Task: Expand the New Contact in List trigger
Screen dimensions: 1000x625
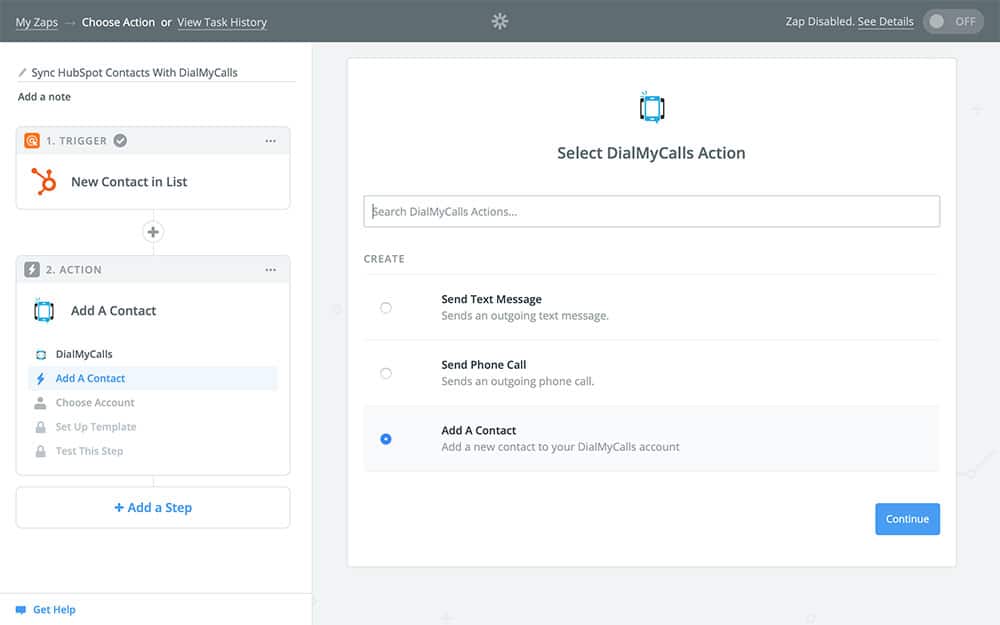Action: pyautogui.click(x=129, y=182)
